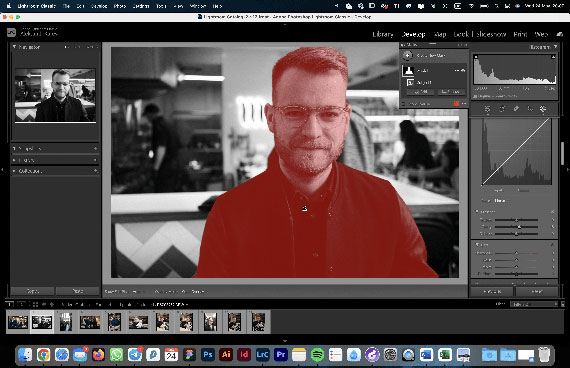Open the point curve preset dropdown
570x368 pixels.
500,201
